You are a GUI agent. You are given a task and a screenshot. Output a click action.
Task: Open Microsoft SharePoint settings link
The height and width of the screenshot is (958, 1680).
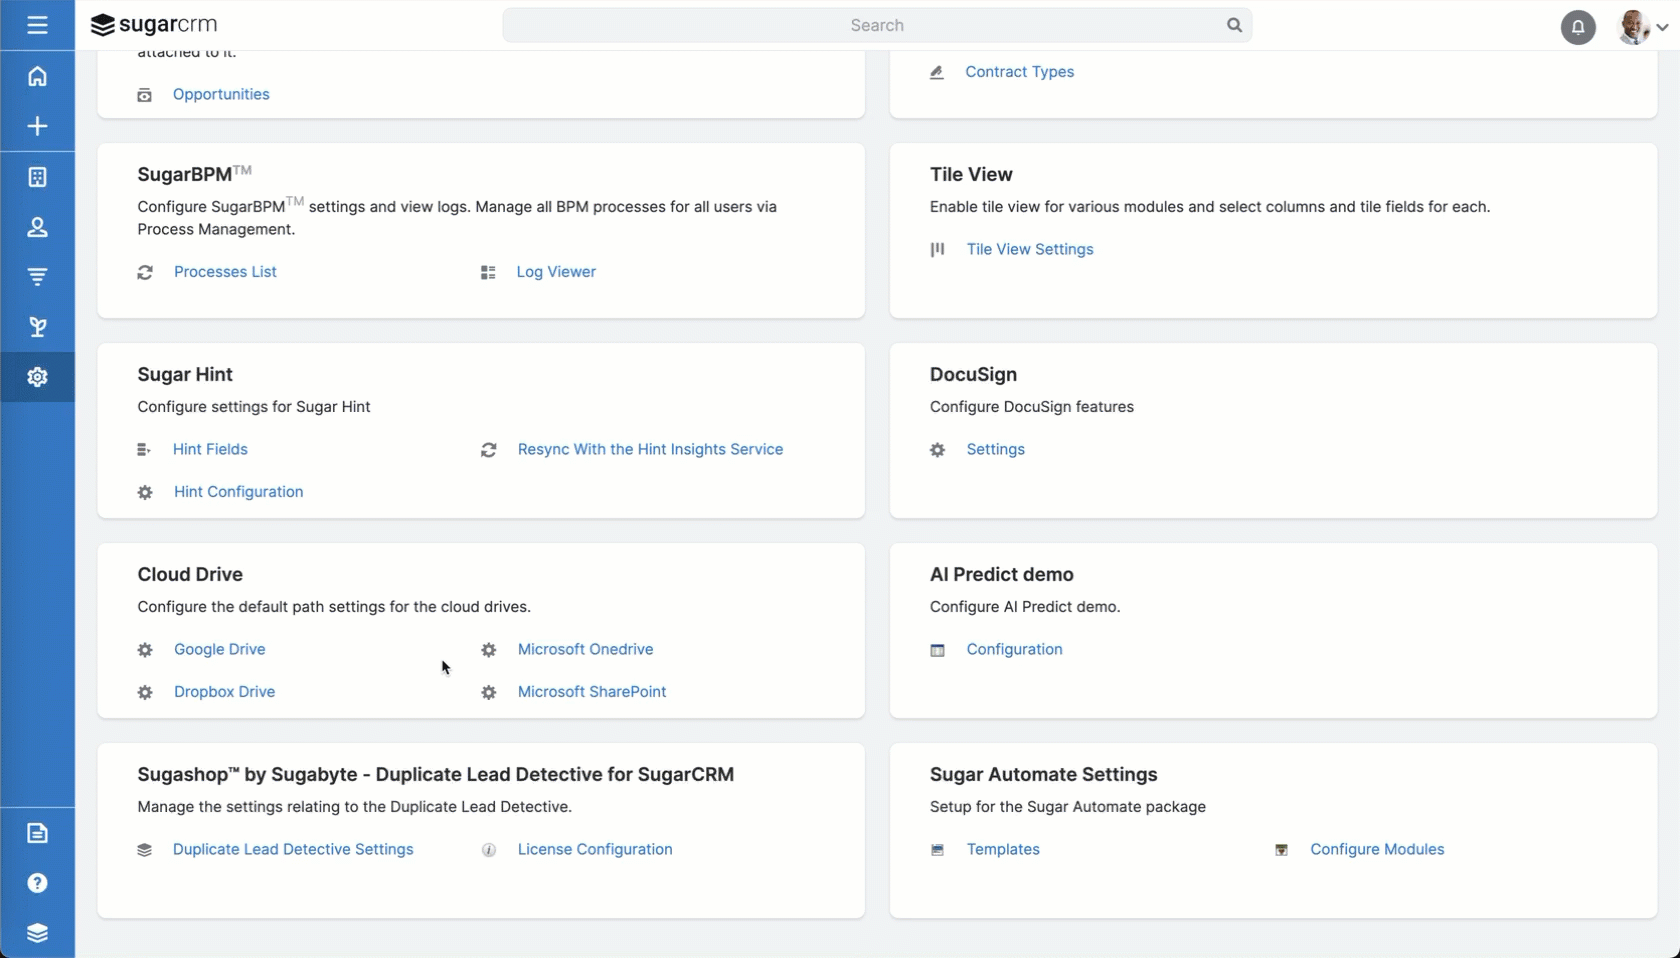(592, 692)
